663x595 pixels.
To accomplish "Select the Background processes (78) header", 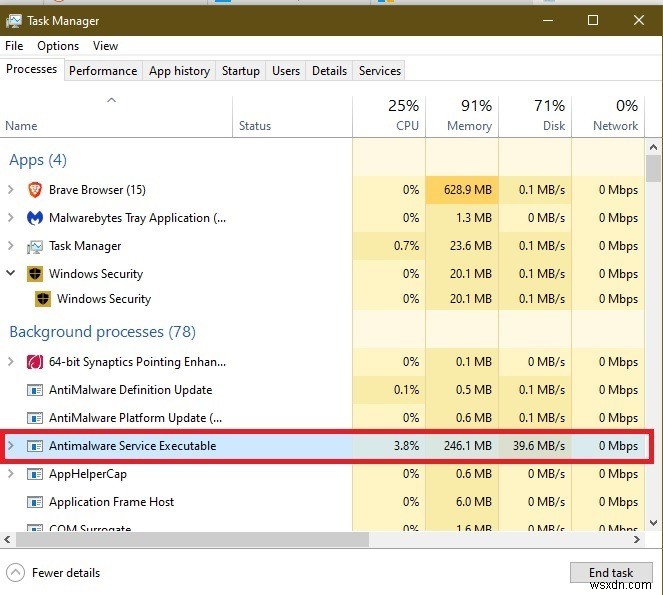I will (103, 332).
